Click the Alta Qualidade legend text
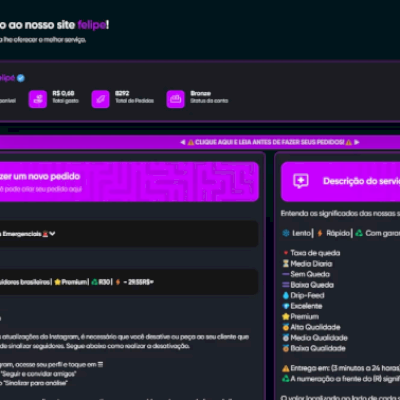400x400 pixels. pos(315,327)
